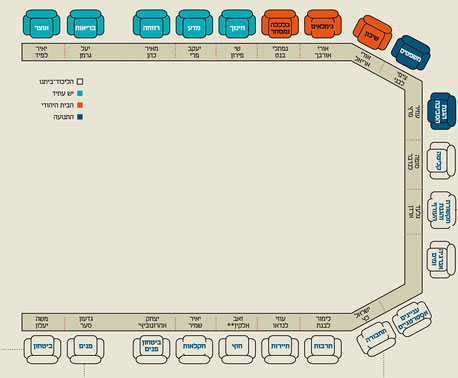Image resolution: width=458 pixels, height=378 pixels.
Task: Select the orange כלכלה ומסחר chair
Action: pyautogui.click(x=280, y=24)
